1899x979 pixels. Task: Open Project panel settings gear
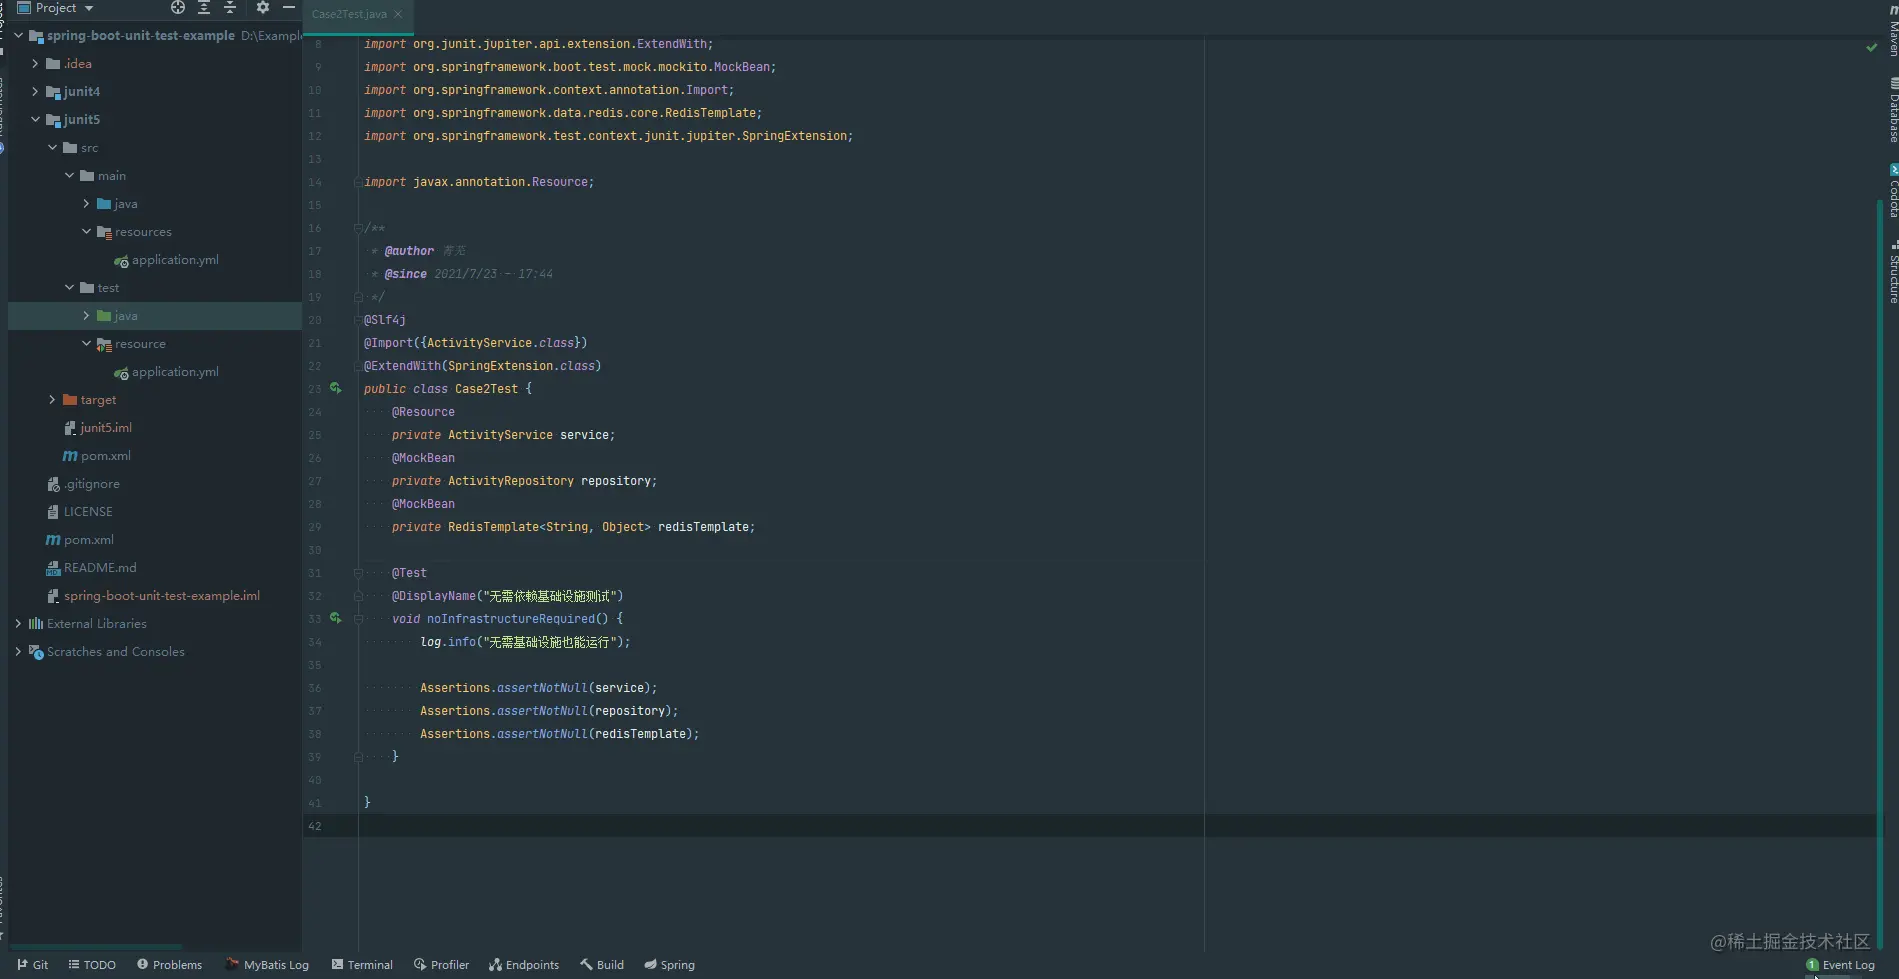263,8
